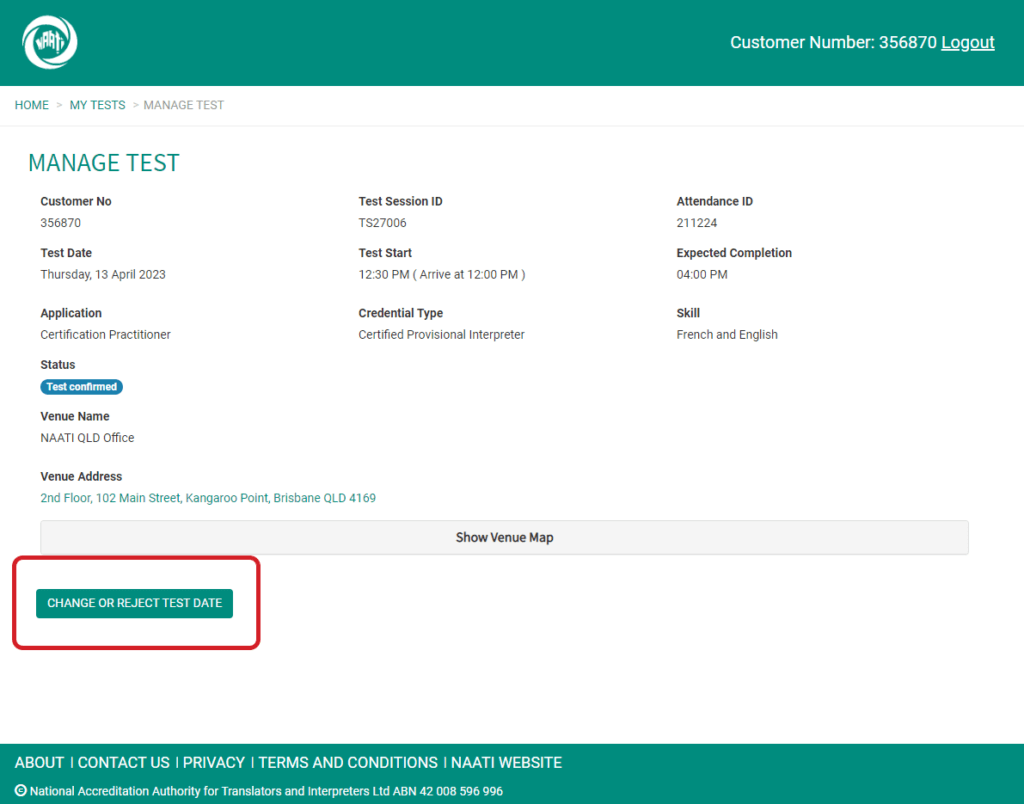Image resolution: width=1024 pixels, height=804 pixels.
Task: Select the Test Session ID value TS27006
Action: pos(382,223)
